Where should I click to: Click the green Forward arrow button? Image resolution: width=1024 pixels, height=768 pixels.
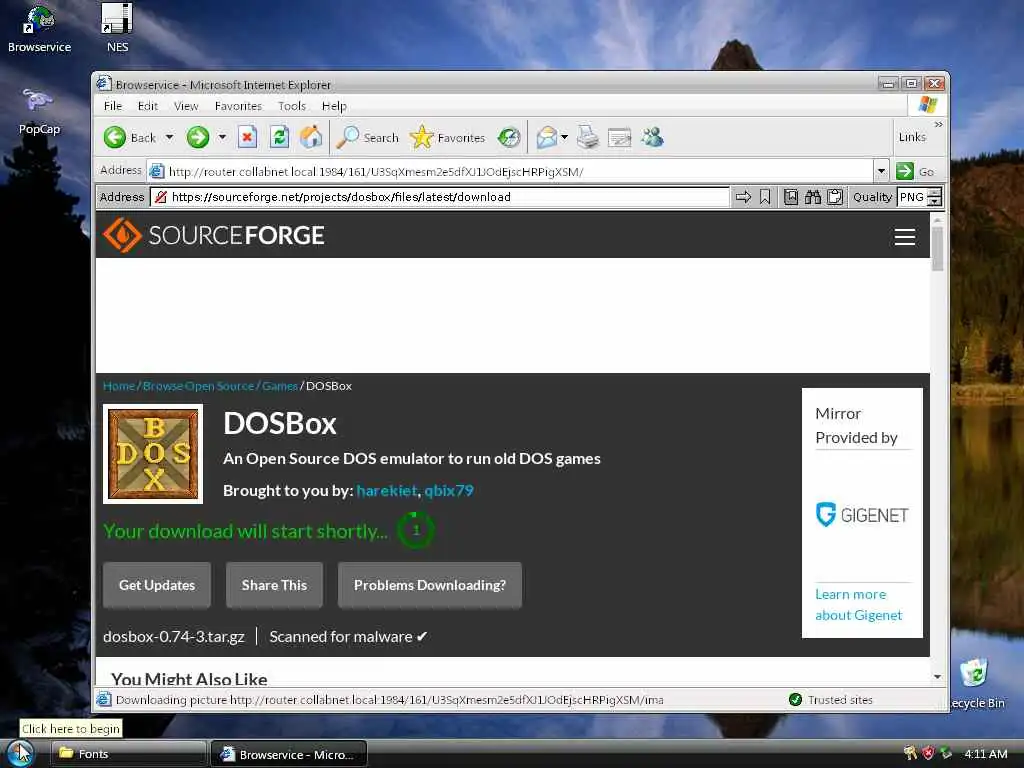tap(198, 137)
